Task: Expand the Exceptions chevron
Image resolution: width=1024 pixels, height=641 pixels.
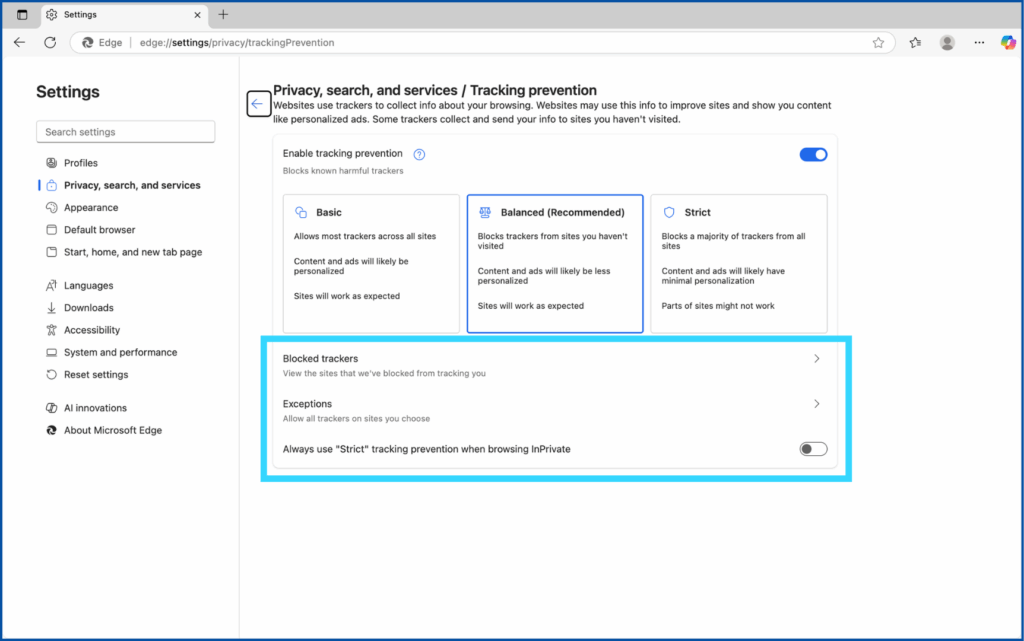Action: [816, 404]
